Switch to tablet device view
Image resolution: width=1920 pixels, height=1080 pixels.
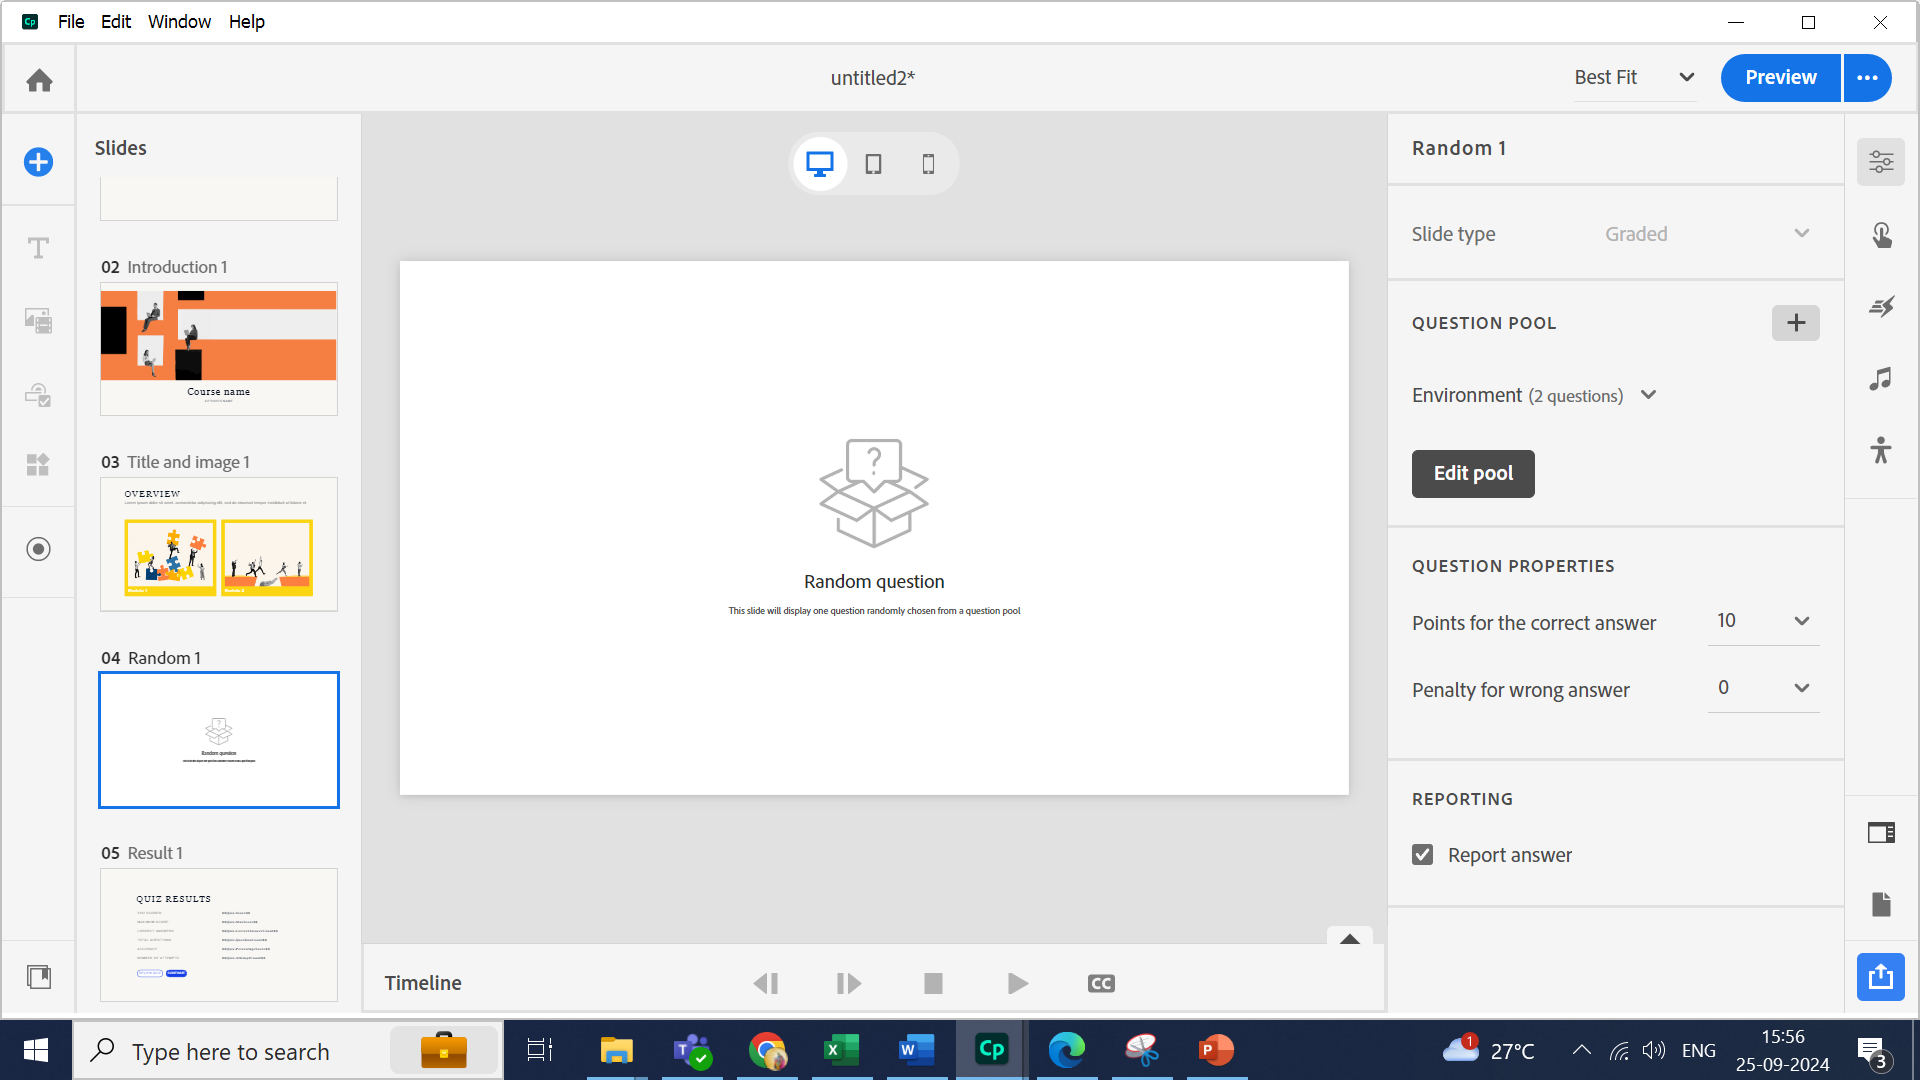pos(873,164)
